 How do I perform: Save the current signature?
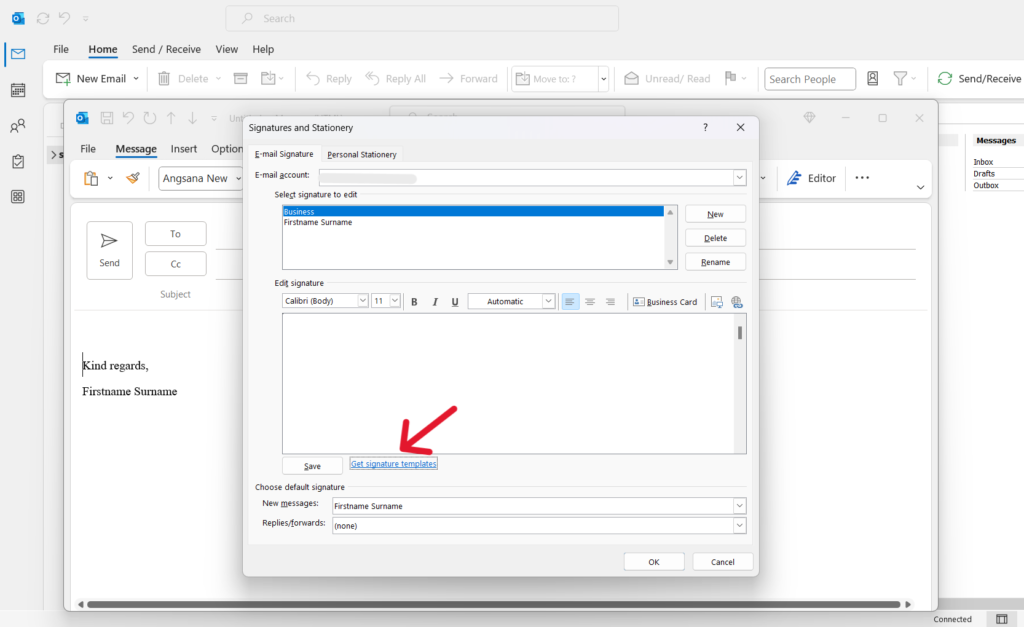312,465
